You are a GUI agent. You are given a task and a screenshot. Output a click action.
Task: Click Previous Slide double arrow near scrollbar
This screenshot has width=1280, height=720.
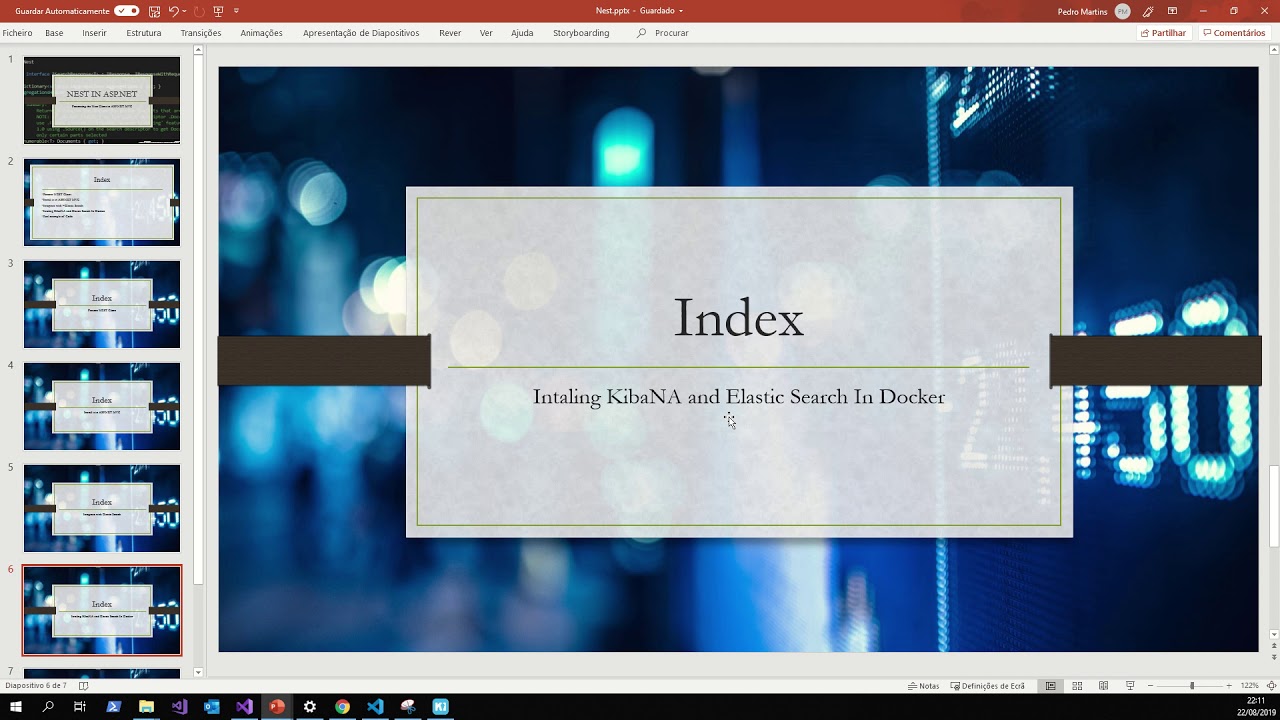1274,647
